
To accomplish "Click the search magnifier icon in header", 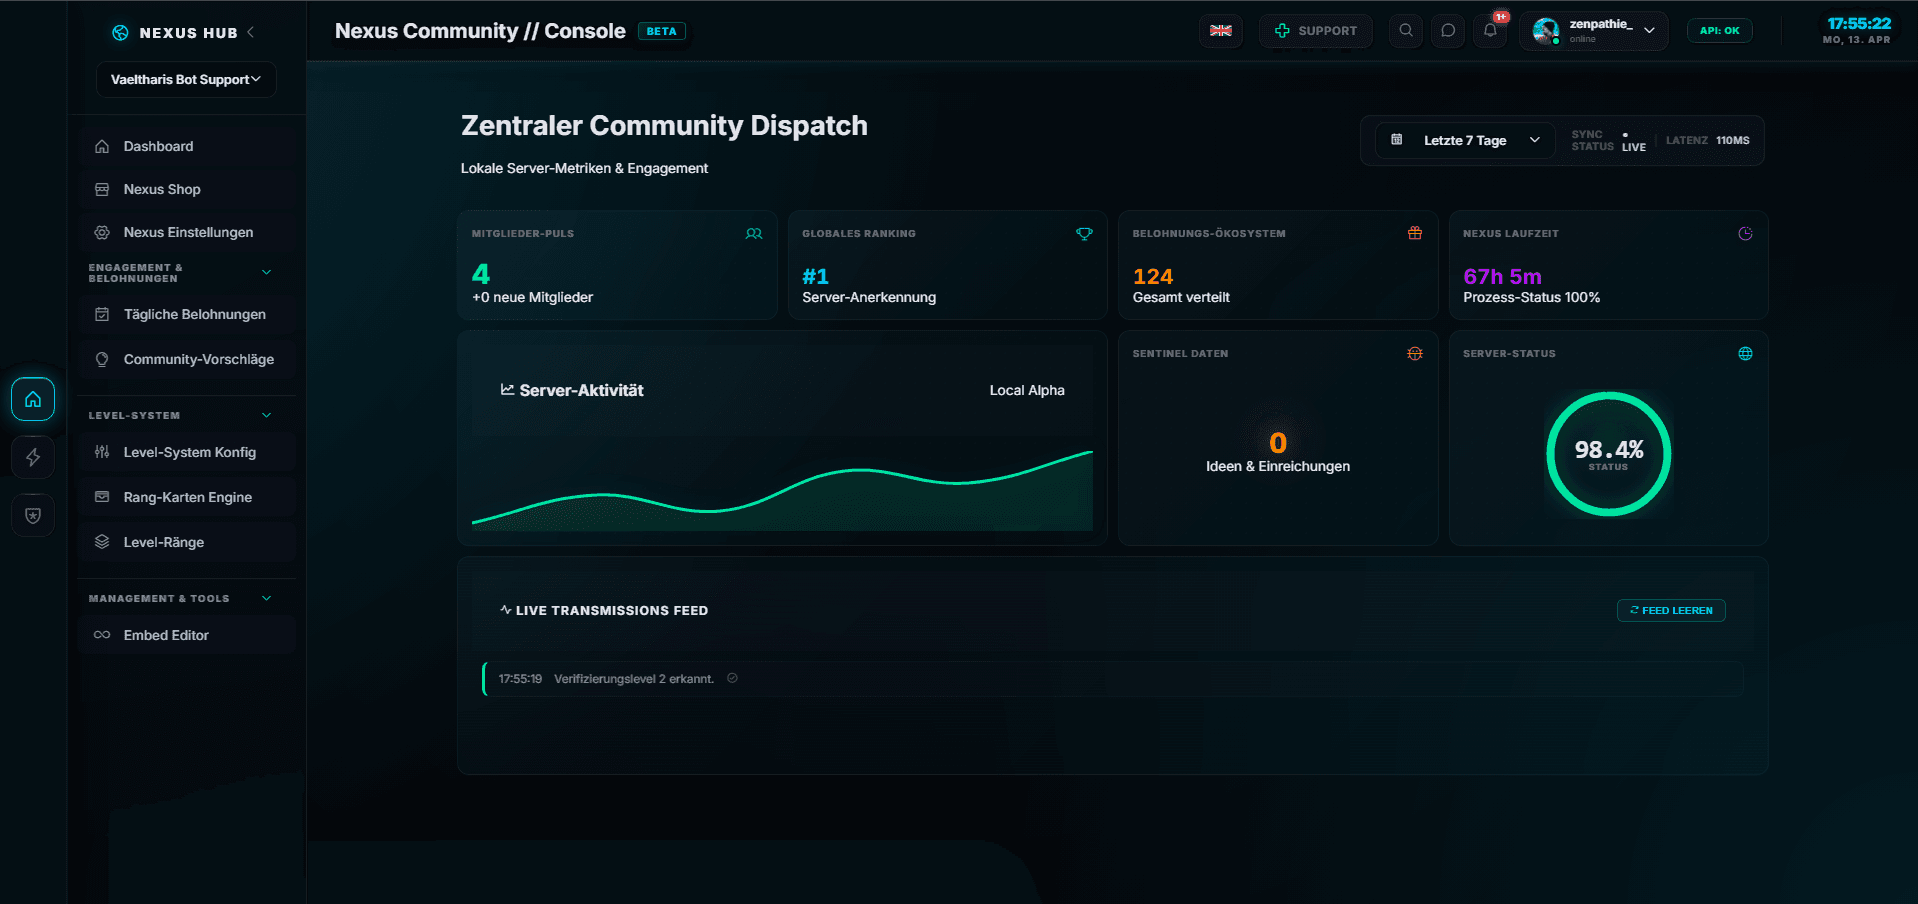I will pos(1405,31).
